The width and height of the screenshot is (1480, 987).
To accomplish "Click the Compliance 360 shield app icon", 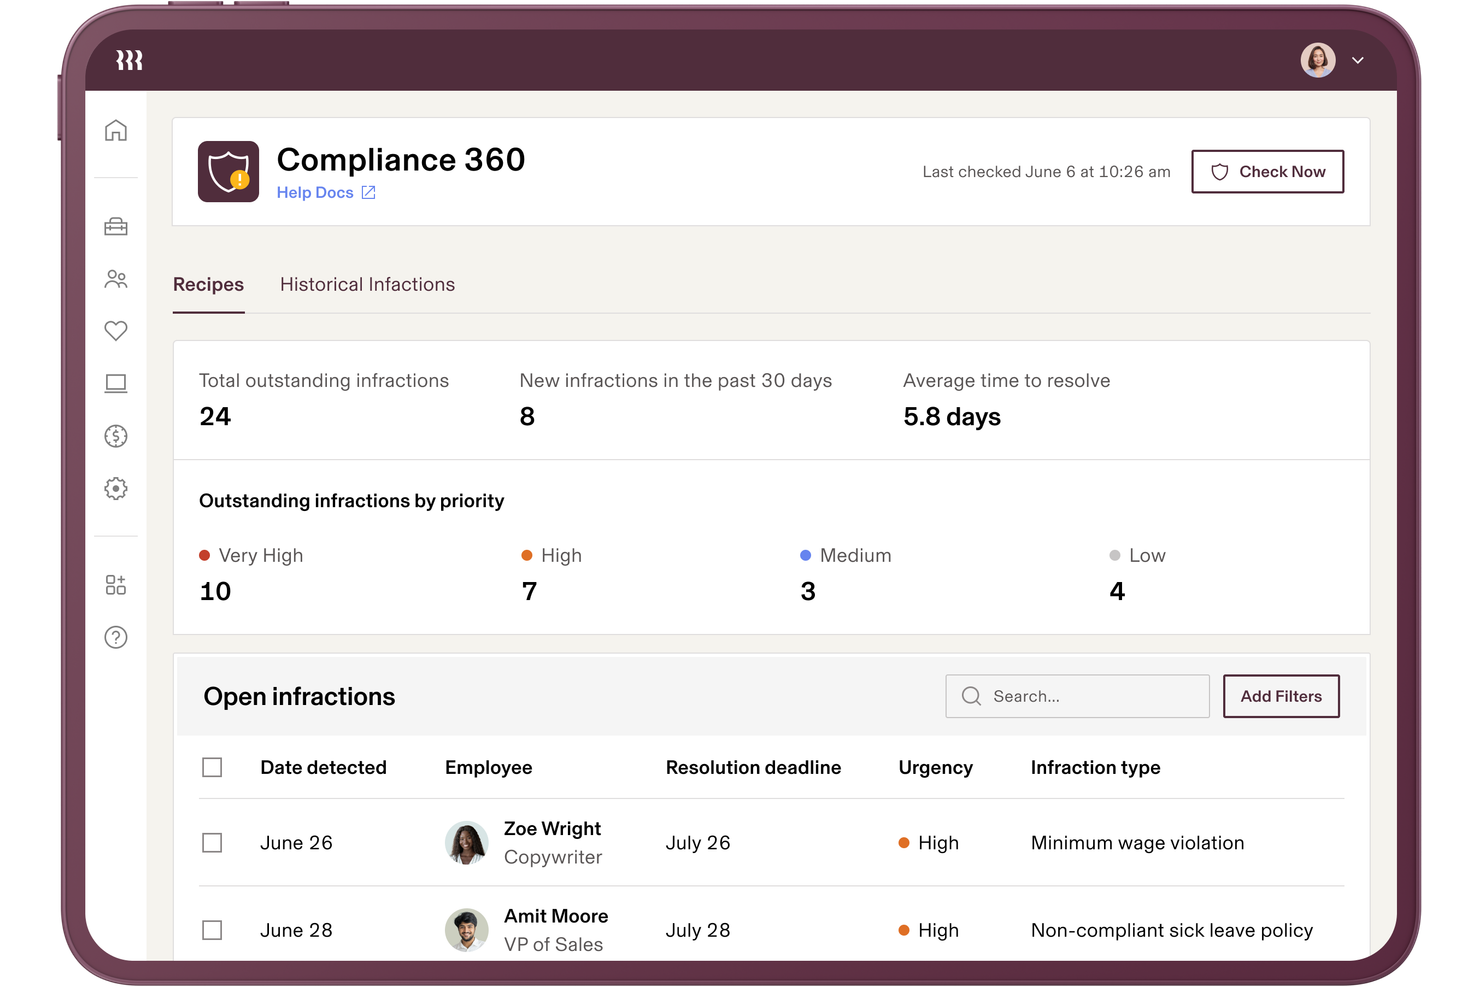I will pyautogui.click(x=228, y=171).
